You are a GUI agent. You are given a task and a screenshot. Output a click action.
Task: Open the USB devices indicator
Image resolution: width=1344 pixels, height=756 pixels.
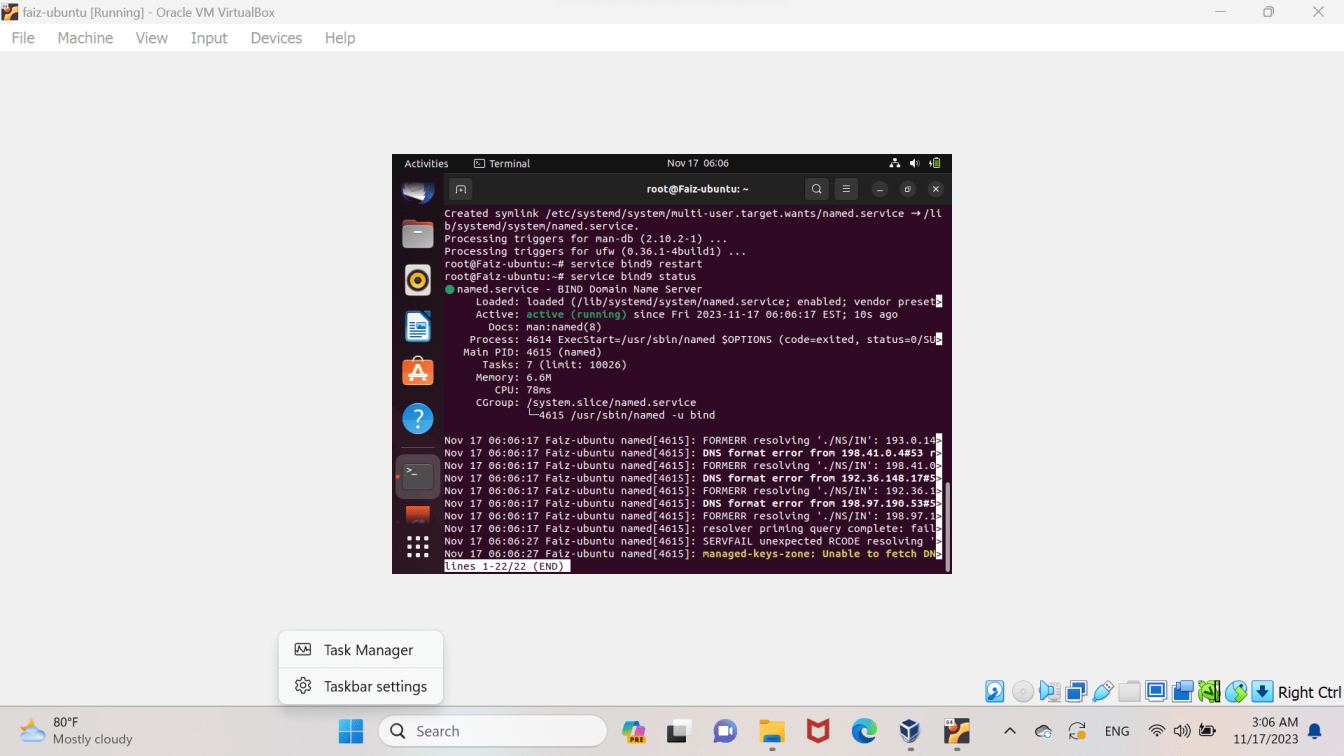click(1103, 691)
